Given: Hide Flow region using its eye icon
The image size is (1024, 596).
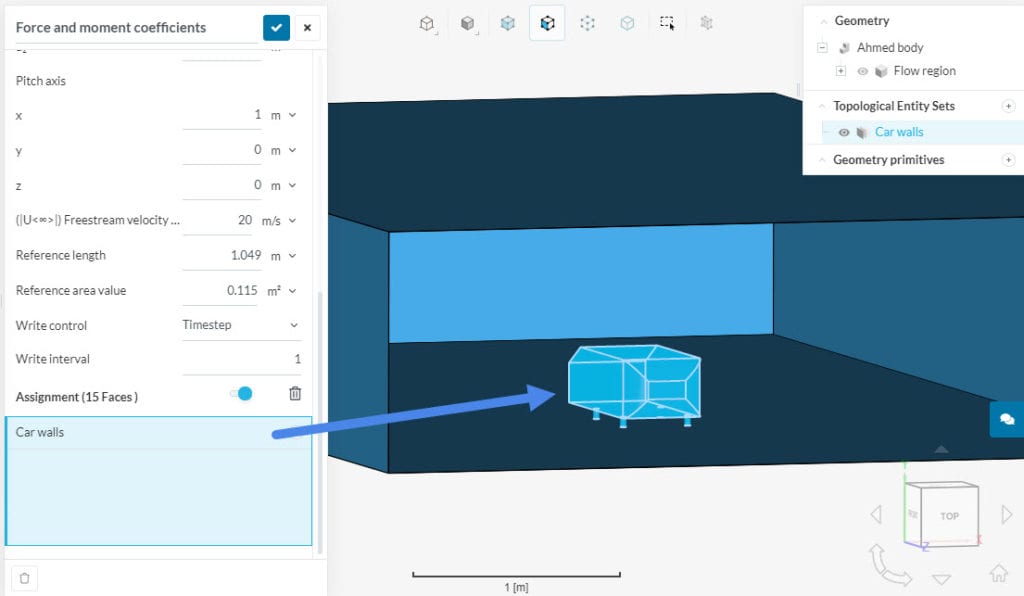Looking at the screenshot, I should [862, 71].
